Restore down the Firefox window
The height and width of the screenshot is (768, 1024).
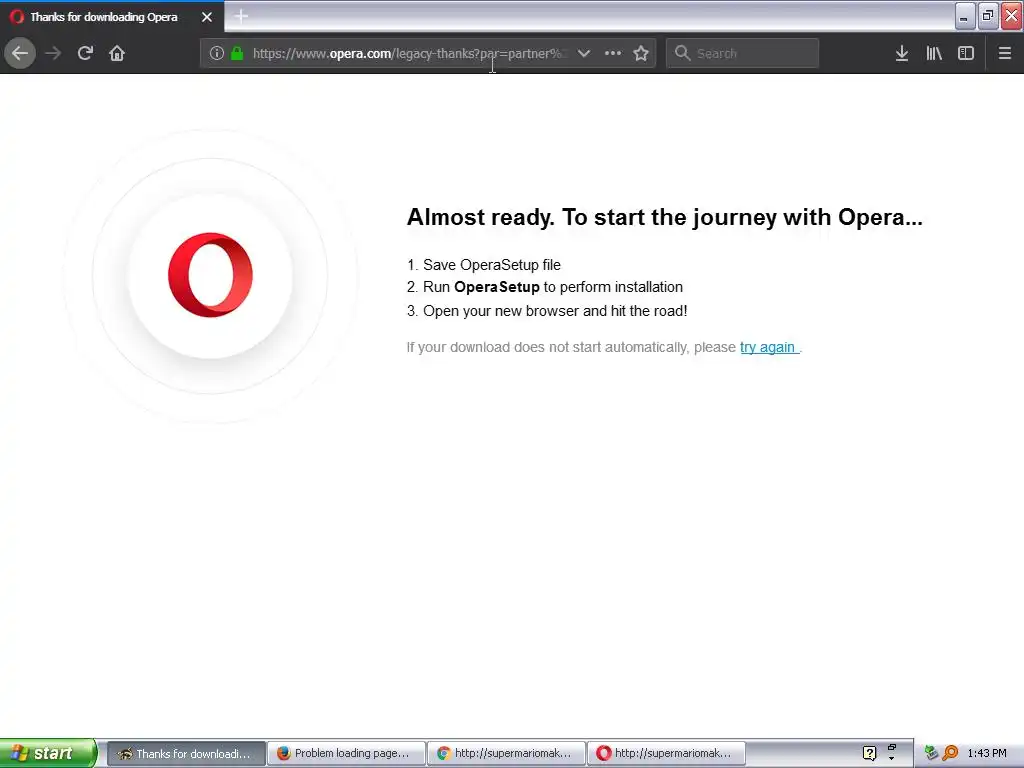[988, 17]
